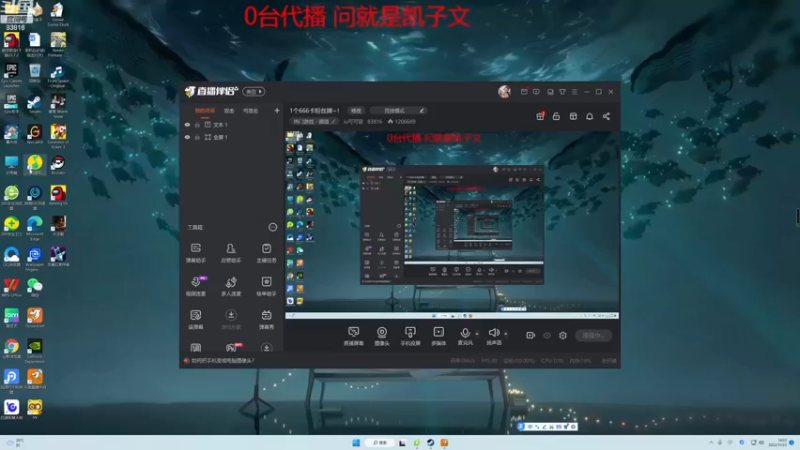Screen dimensions: 800x450
Task: Open the notification bell icon
Action: coord(589,116)
